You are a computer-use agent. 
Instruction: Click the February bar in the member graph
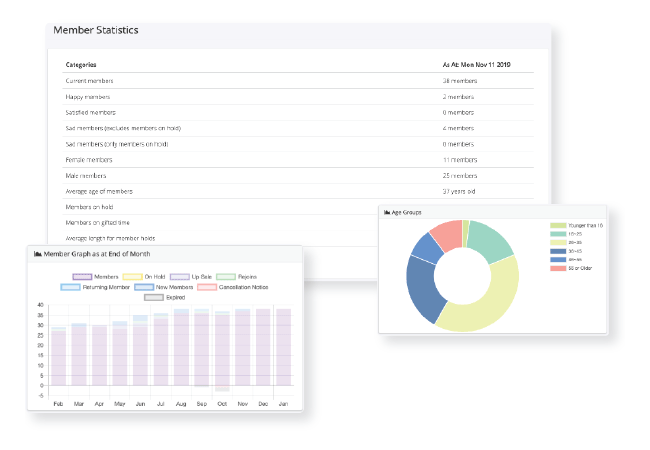click(58, 357)
